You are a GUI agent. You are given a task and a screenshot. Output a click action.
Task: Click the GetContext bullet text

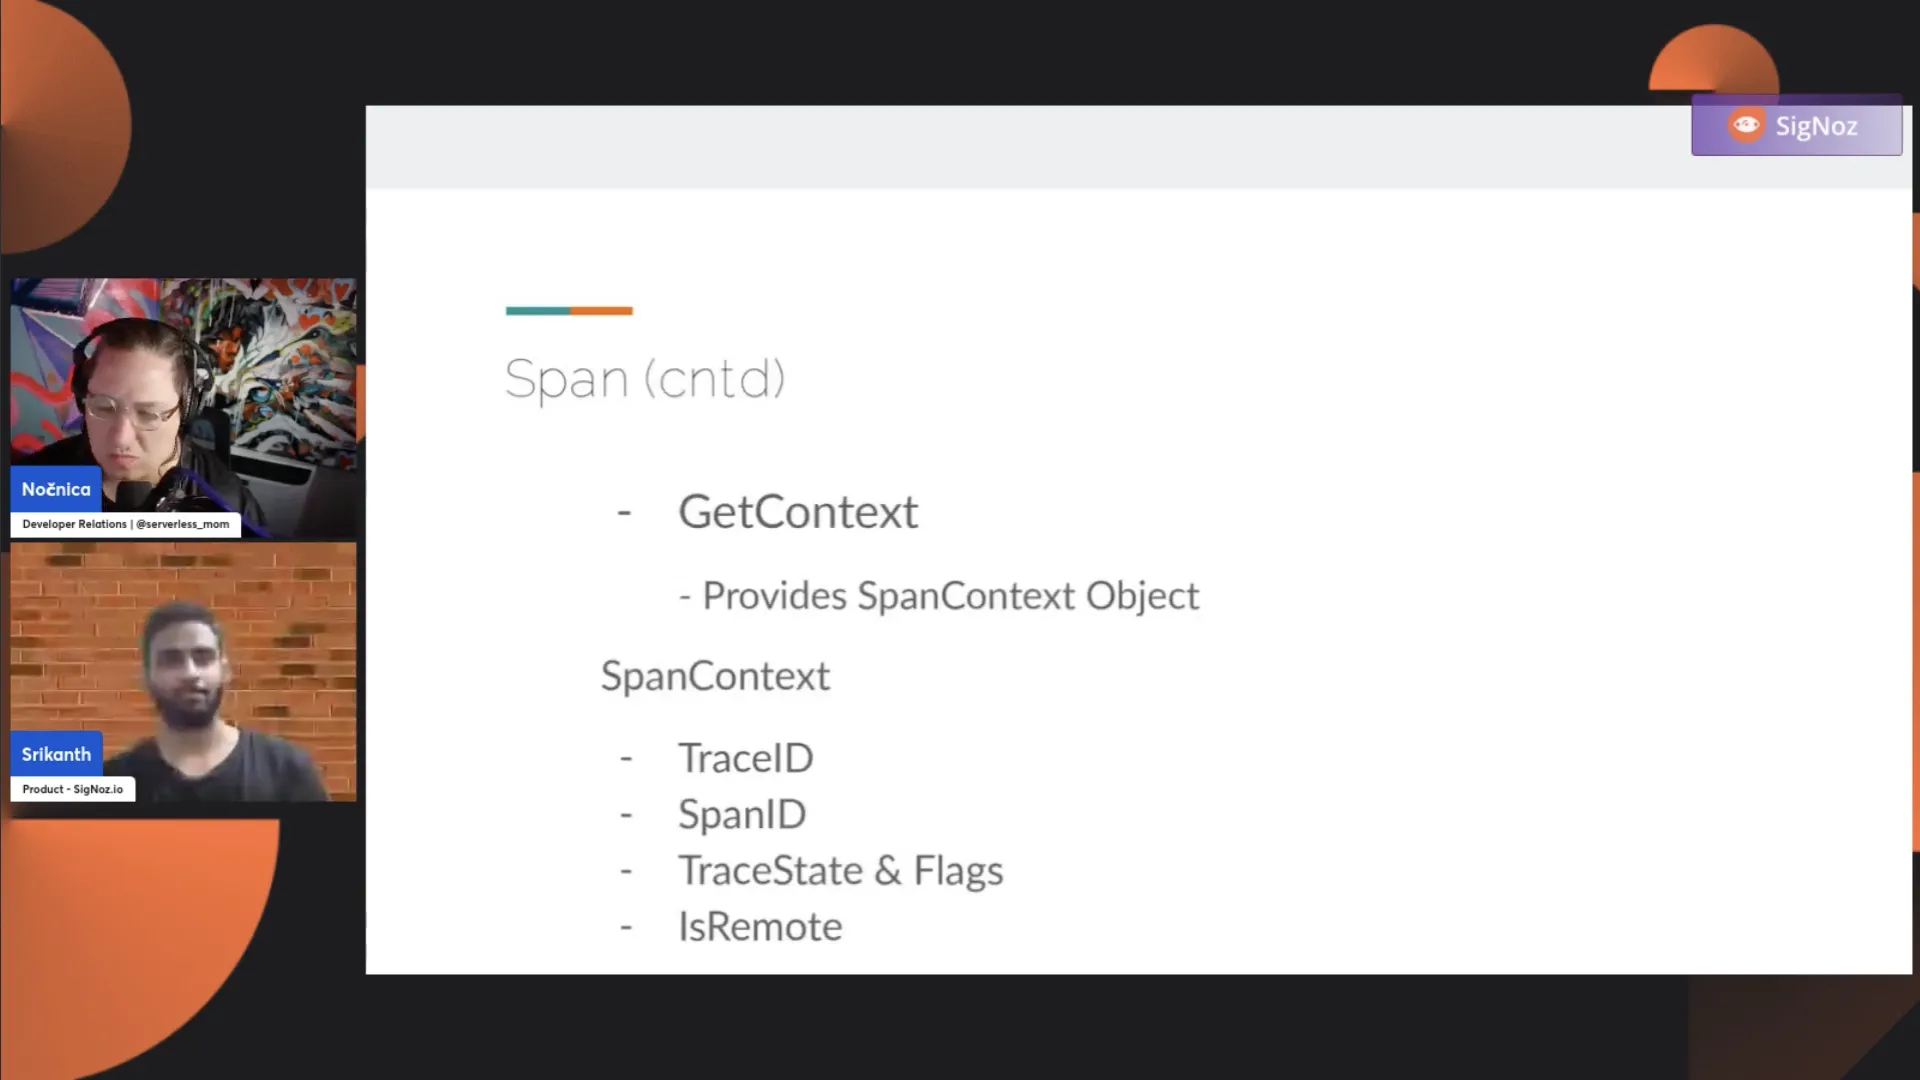tap(798, 512)
